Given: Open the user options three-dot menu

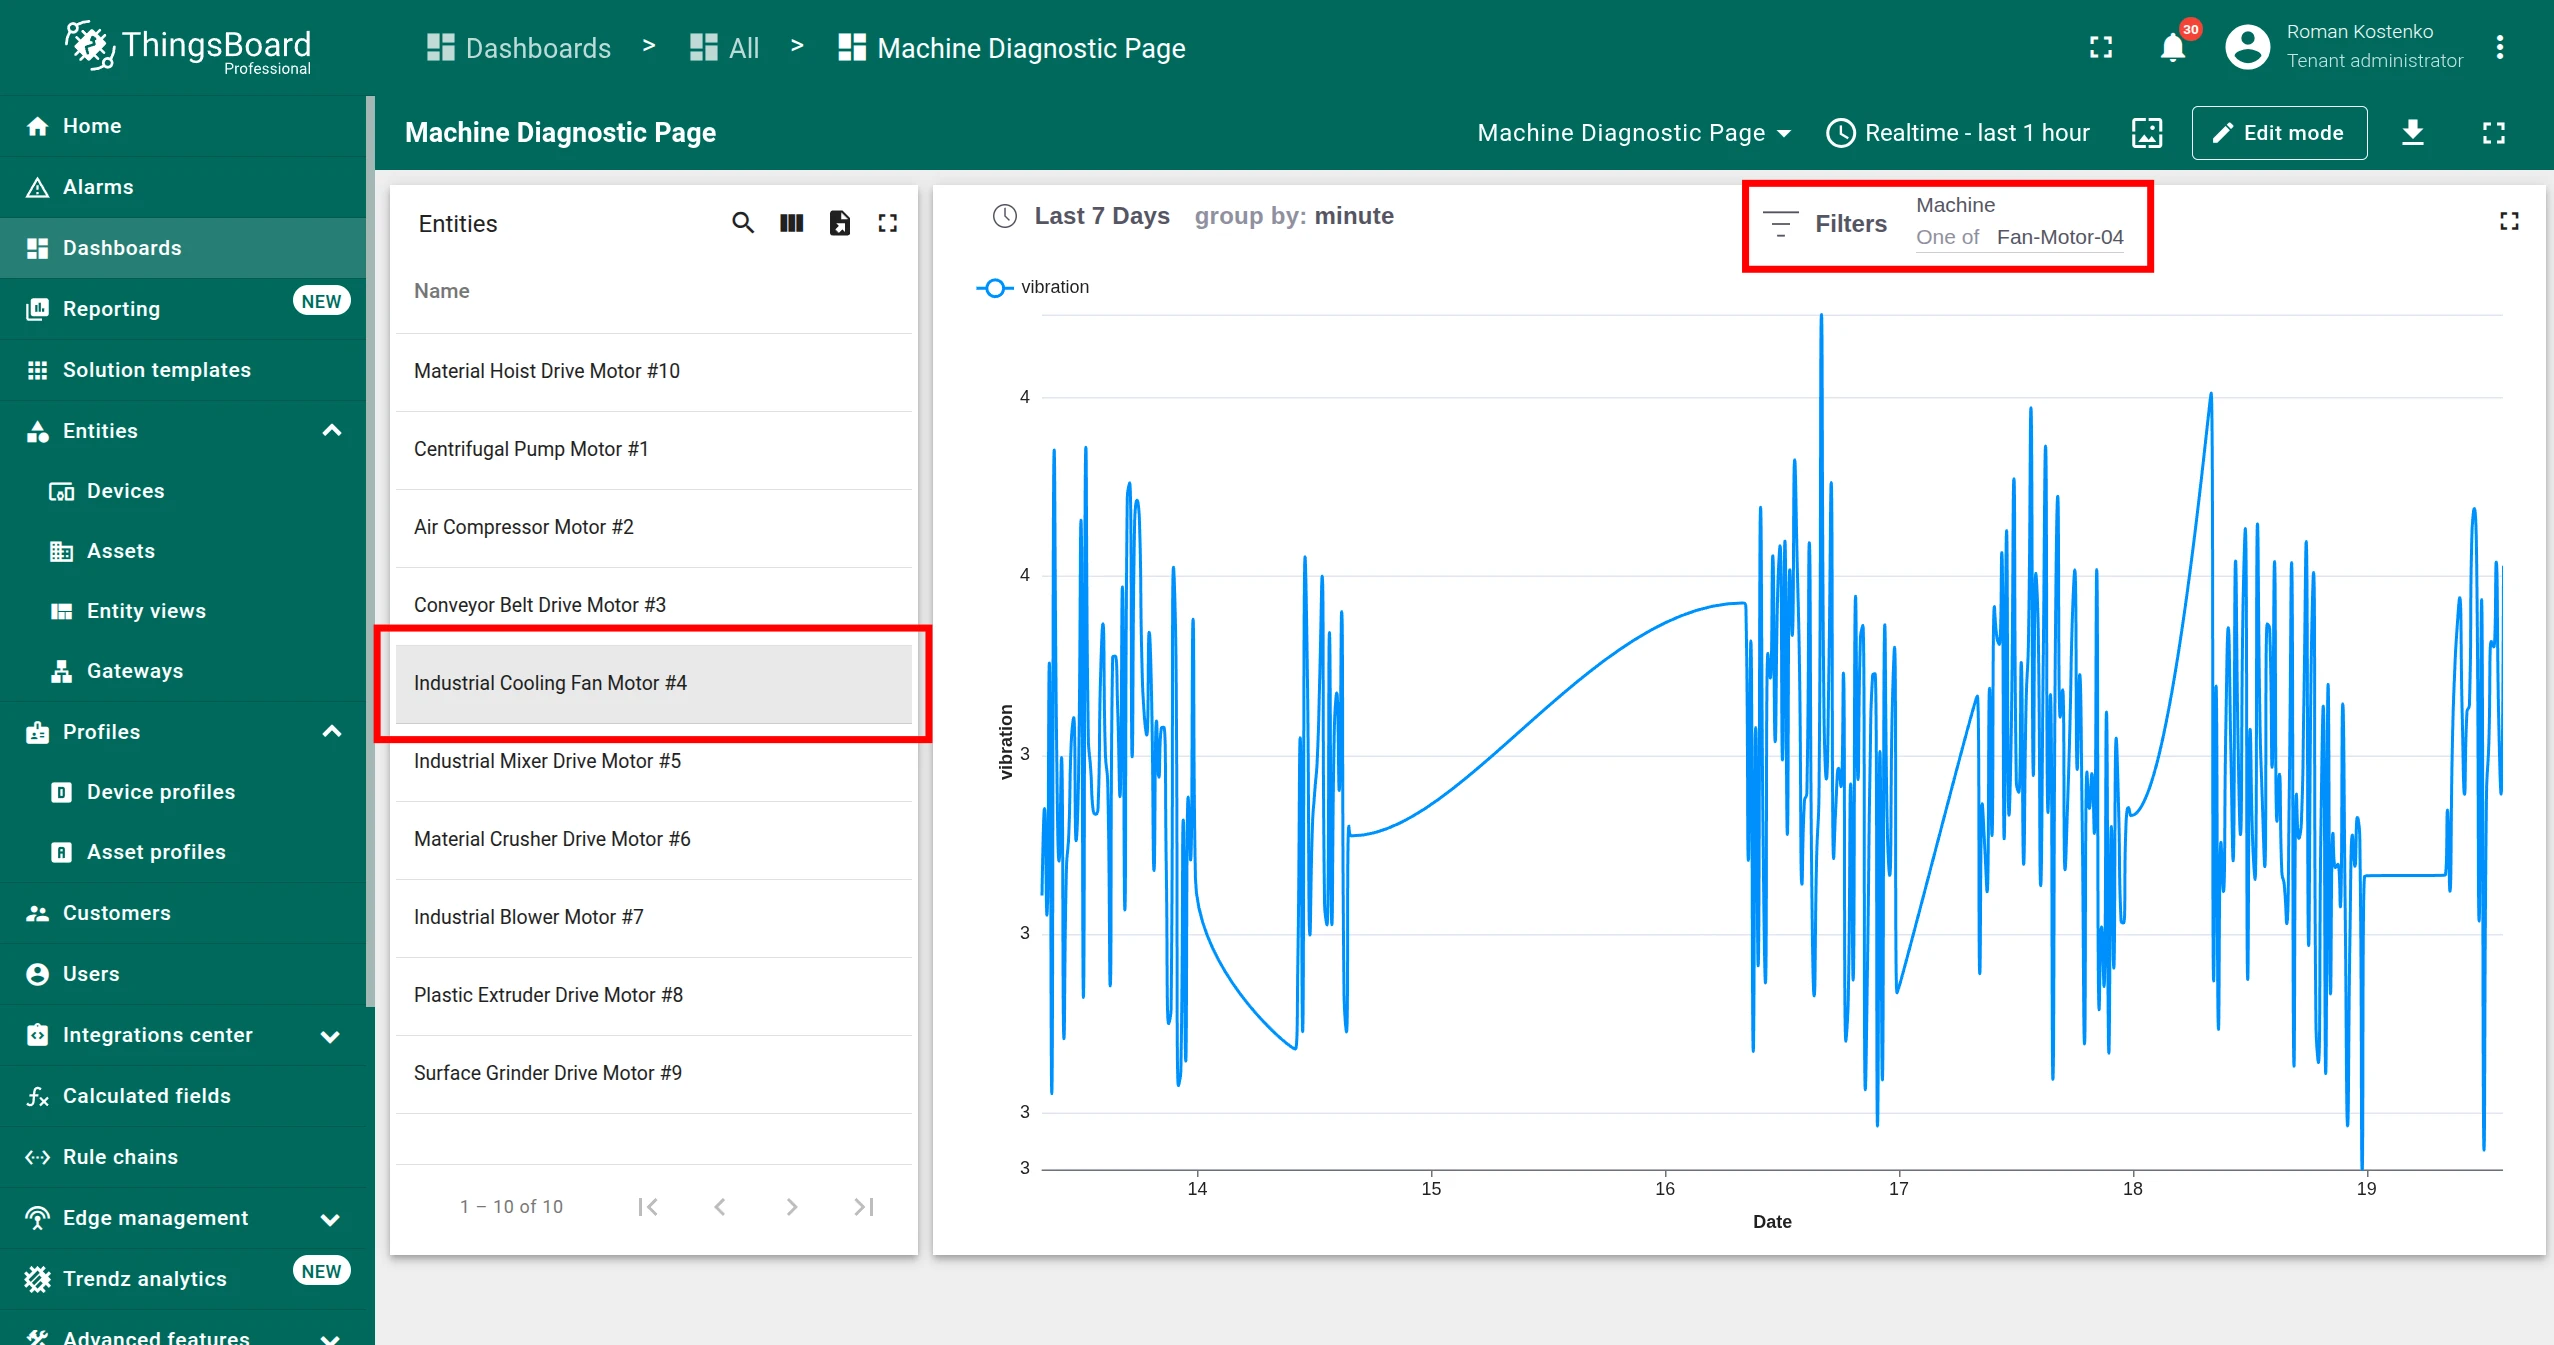Looking at the screenshot, I should pyautogui.click(x=2499, y=47).
